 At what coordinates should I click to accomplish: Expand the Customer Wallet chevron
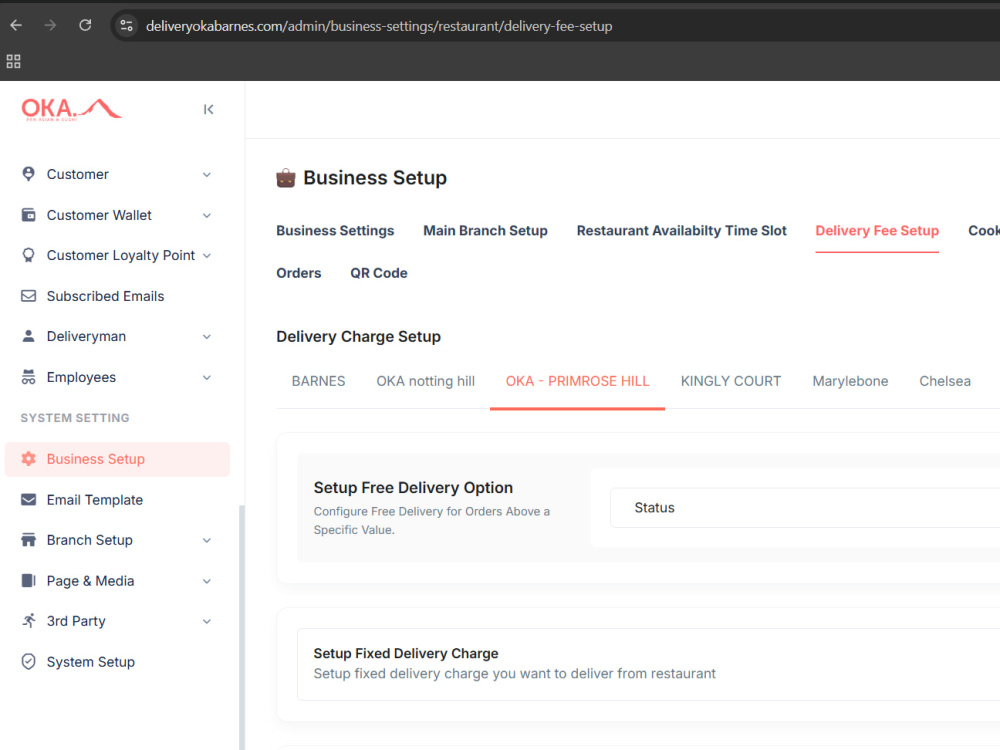(207, 216)
